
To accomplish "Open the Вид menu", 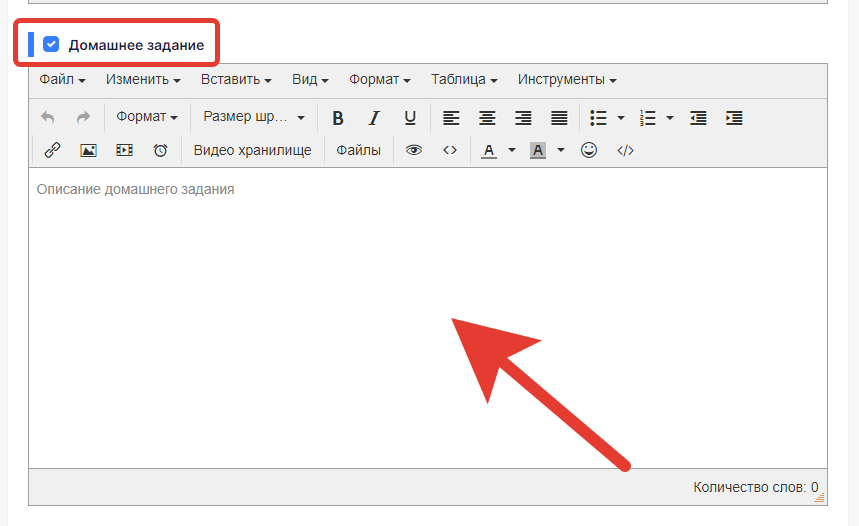I will point(310,80).
